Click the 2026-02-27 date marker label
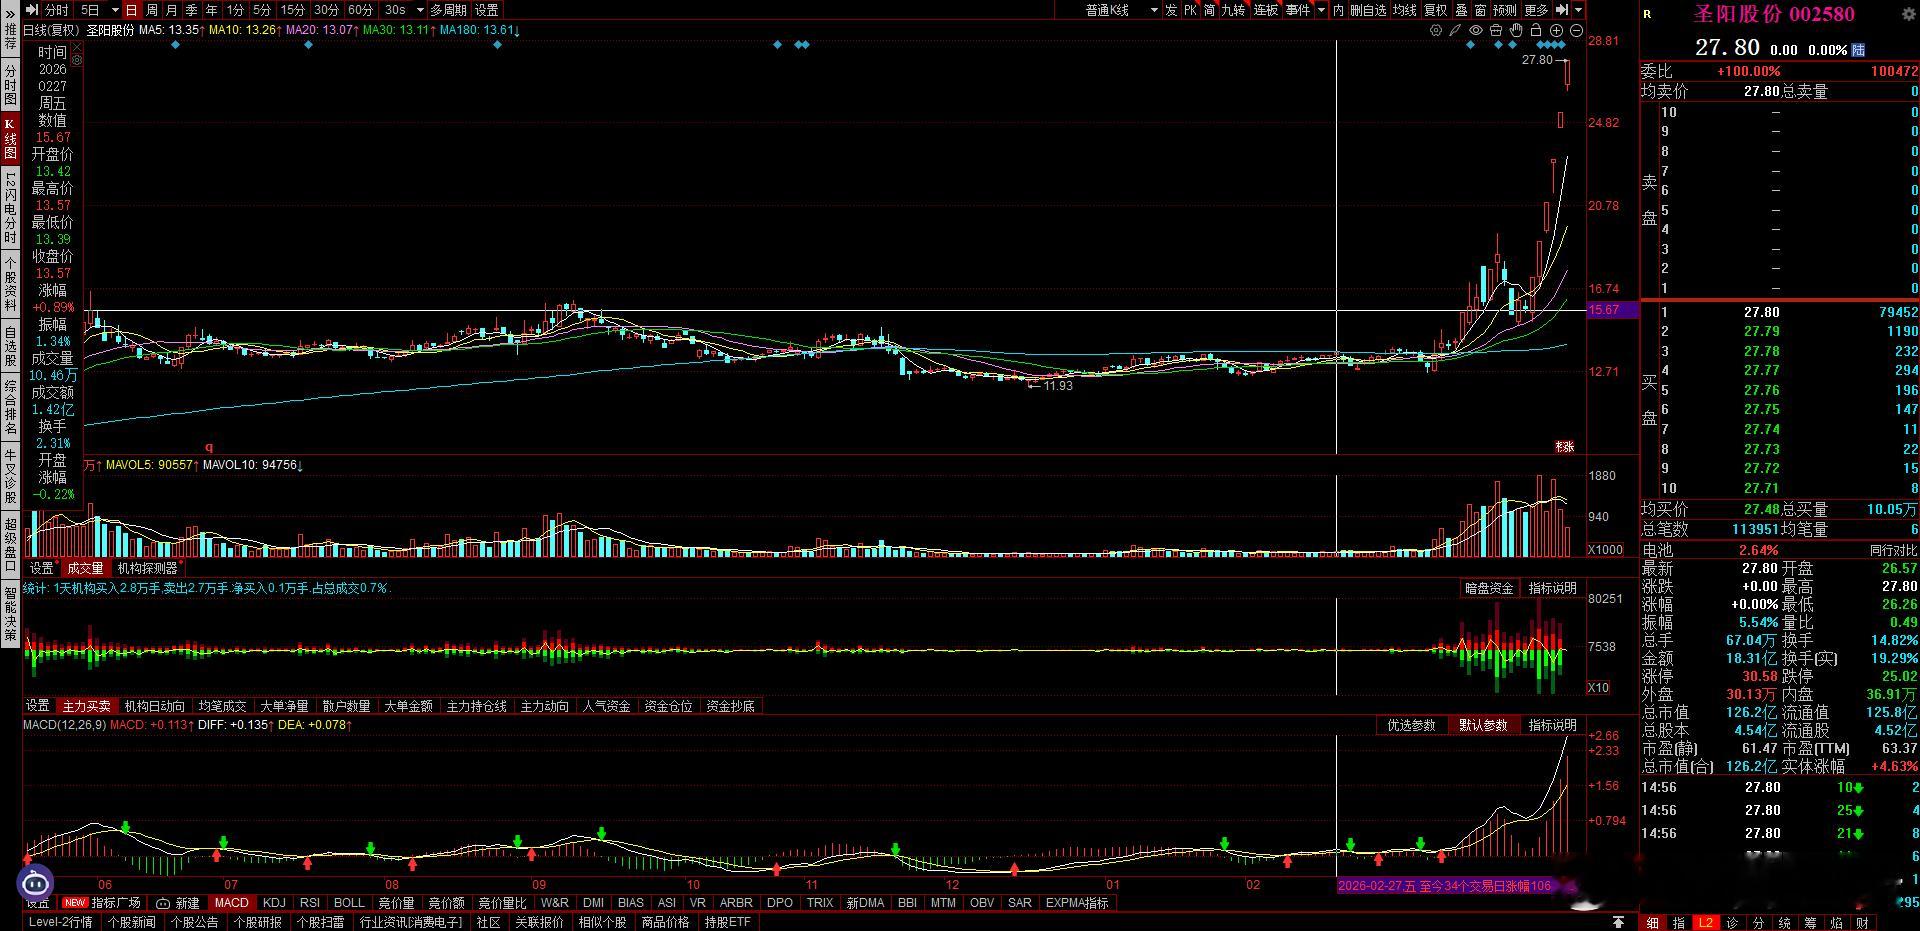Viewport: 1920px width, 931px height. pyautogui.click(x=1445, y=886)
